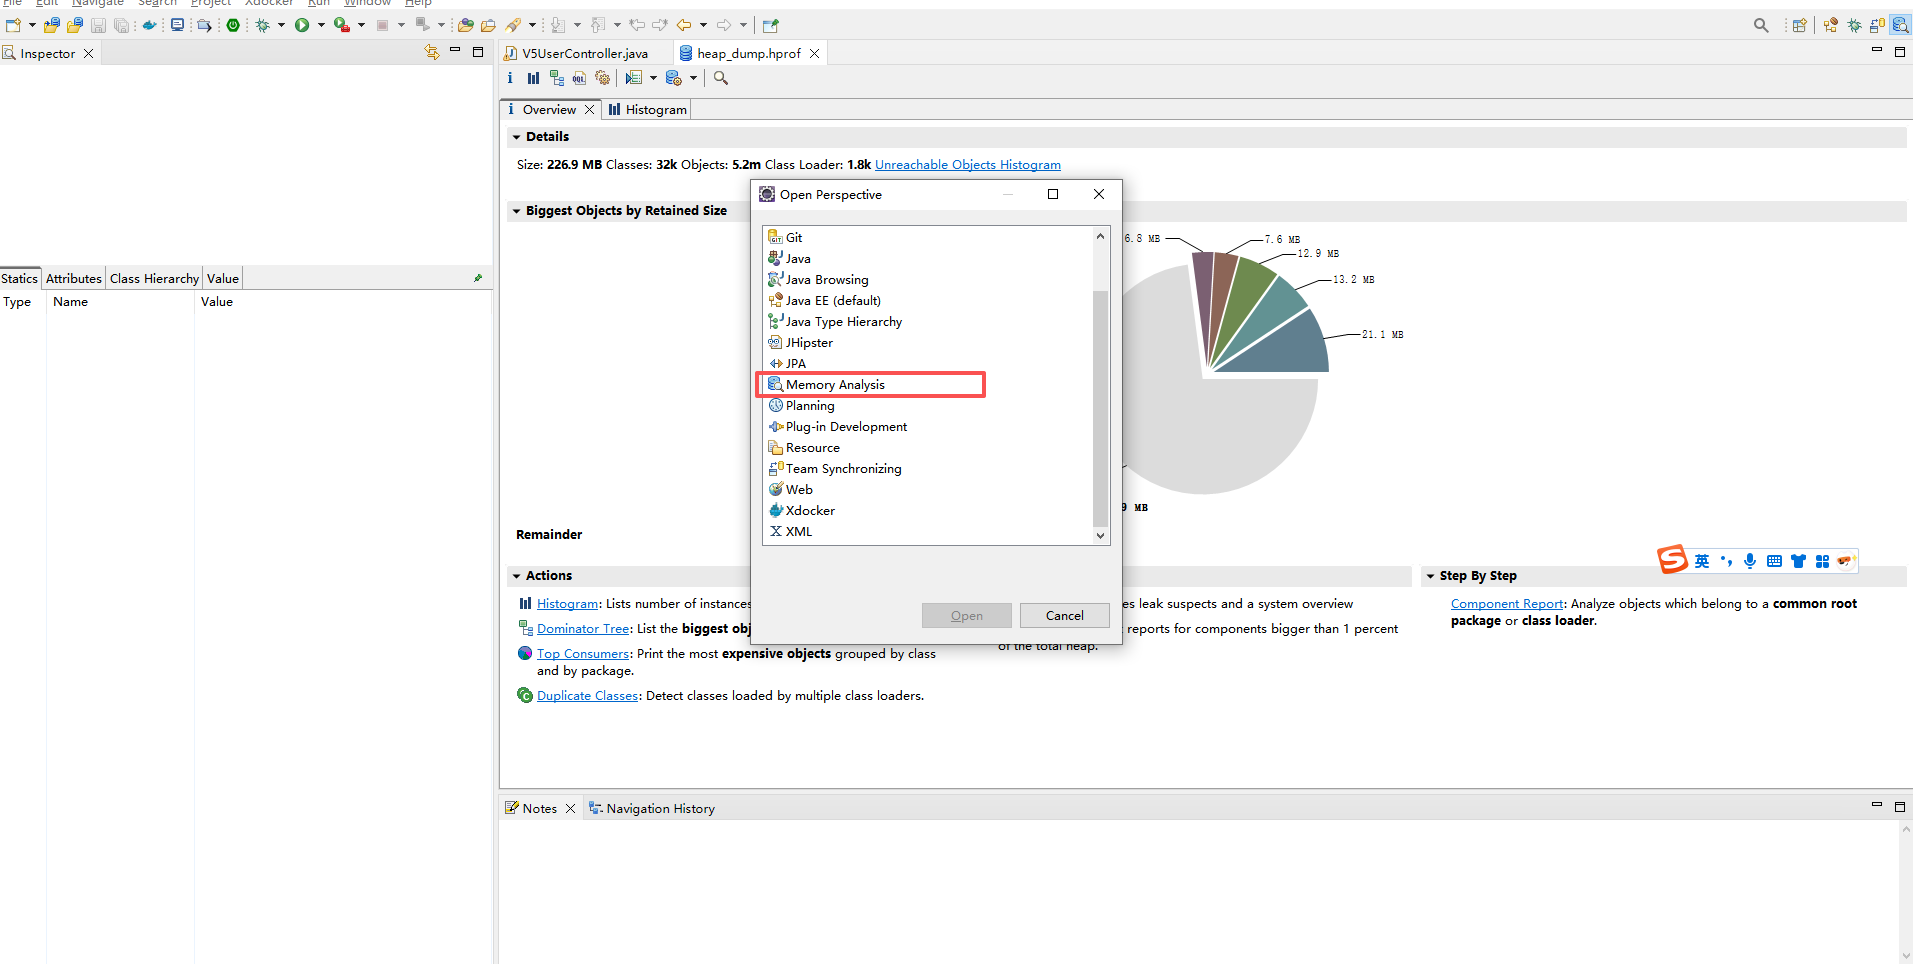Screen dimensions: 1913x964
Task: Switch to the Memory Analysis perspective icon
Action: point(1900,25)
